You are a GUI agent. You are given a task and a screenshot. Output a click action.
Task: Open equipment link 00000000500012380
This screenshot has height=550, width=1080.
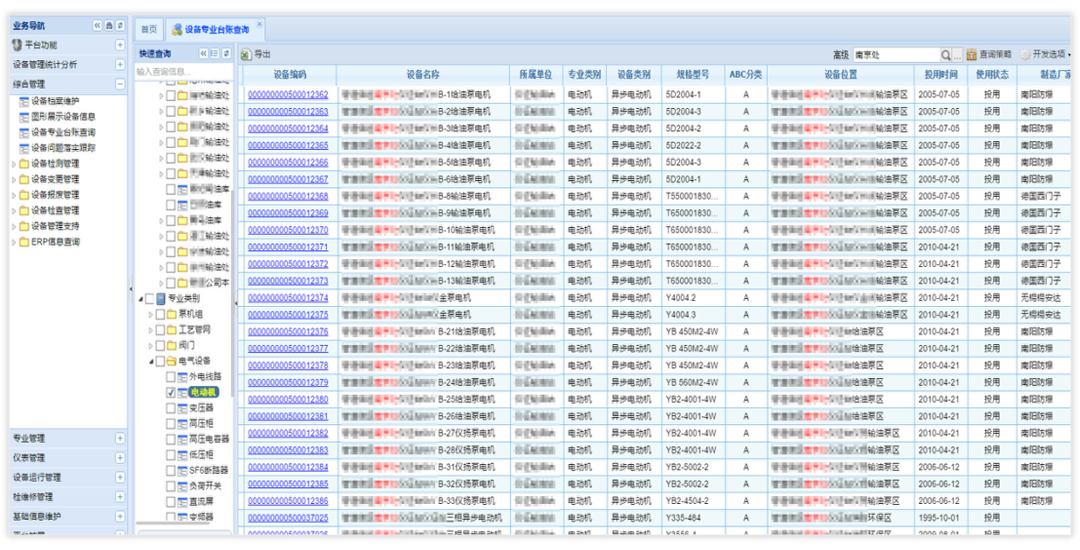tap(288, 399)
